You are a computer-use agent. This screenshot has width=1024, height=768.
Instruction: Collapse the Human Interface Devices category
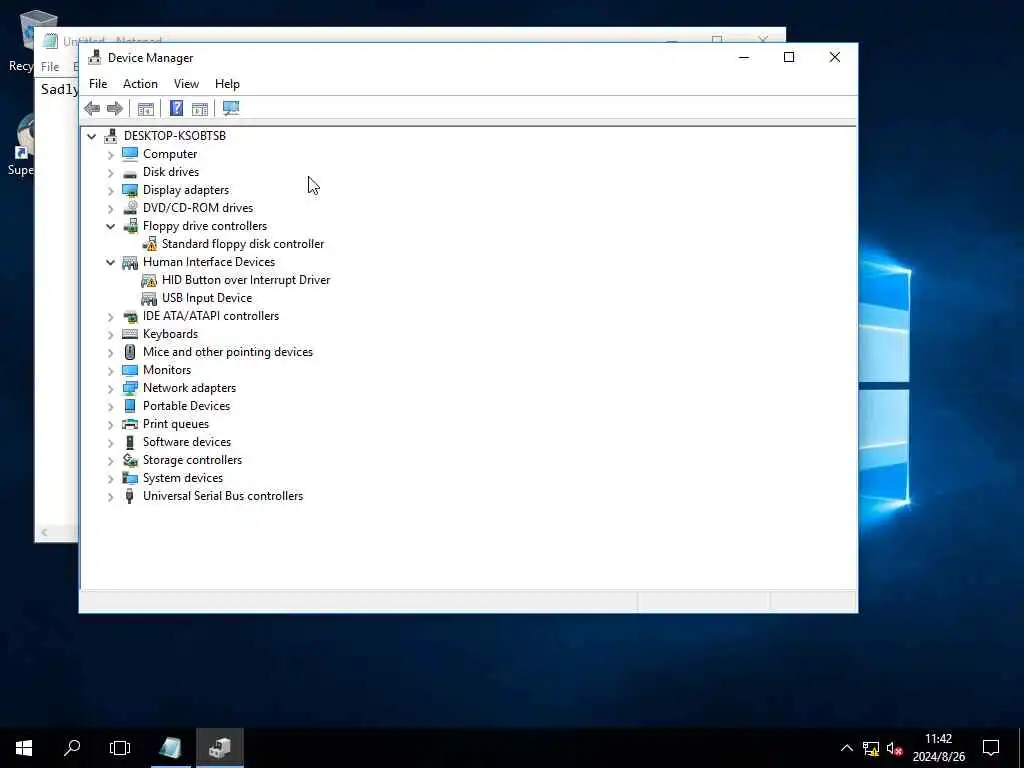pos(110,263)
